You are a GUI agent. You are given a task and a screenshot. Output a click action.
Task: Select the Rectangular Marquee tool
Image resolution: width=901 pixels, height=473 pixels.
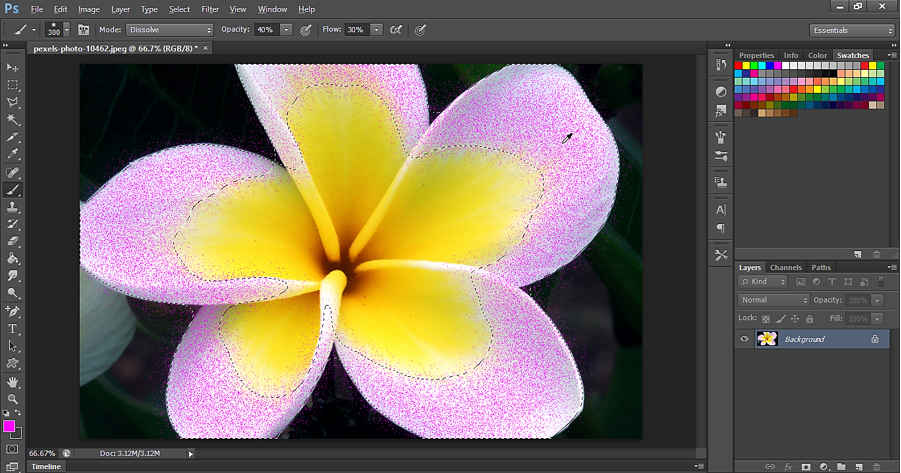(13, 85)
